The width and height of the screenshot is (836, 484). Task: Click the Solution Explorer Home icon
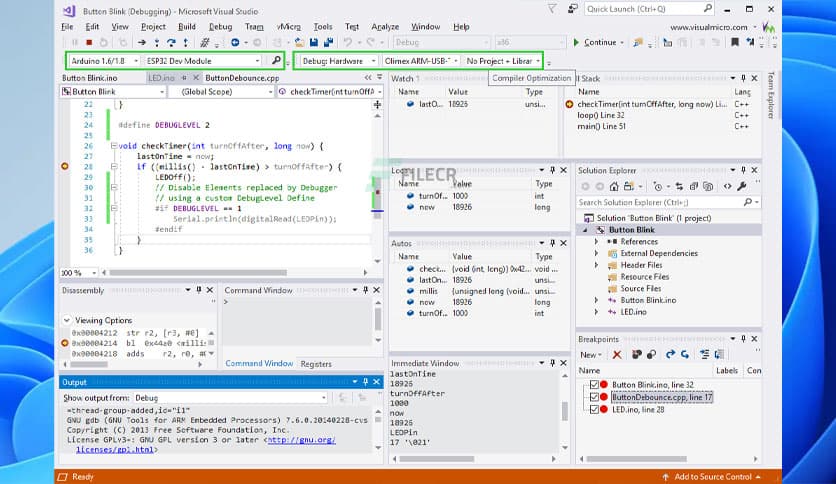point(614,186)
